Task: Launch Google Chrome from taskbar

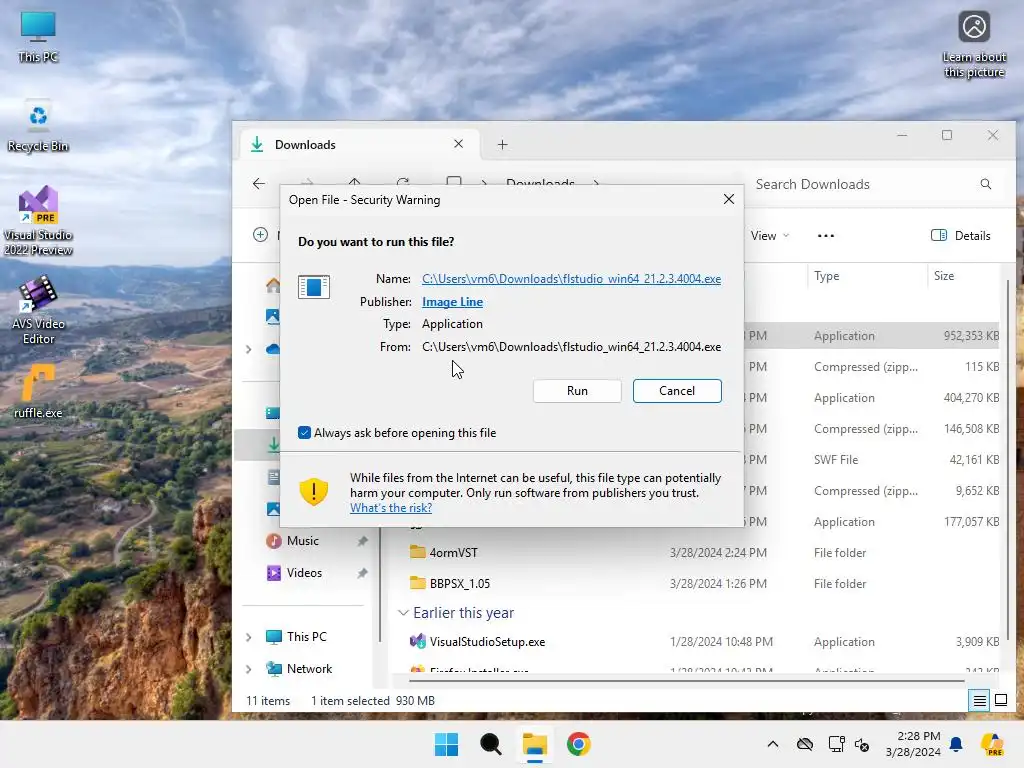Action: (x=579, y=744)
